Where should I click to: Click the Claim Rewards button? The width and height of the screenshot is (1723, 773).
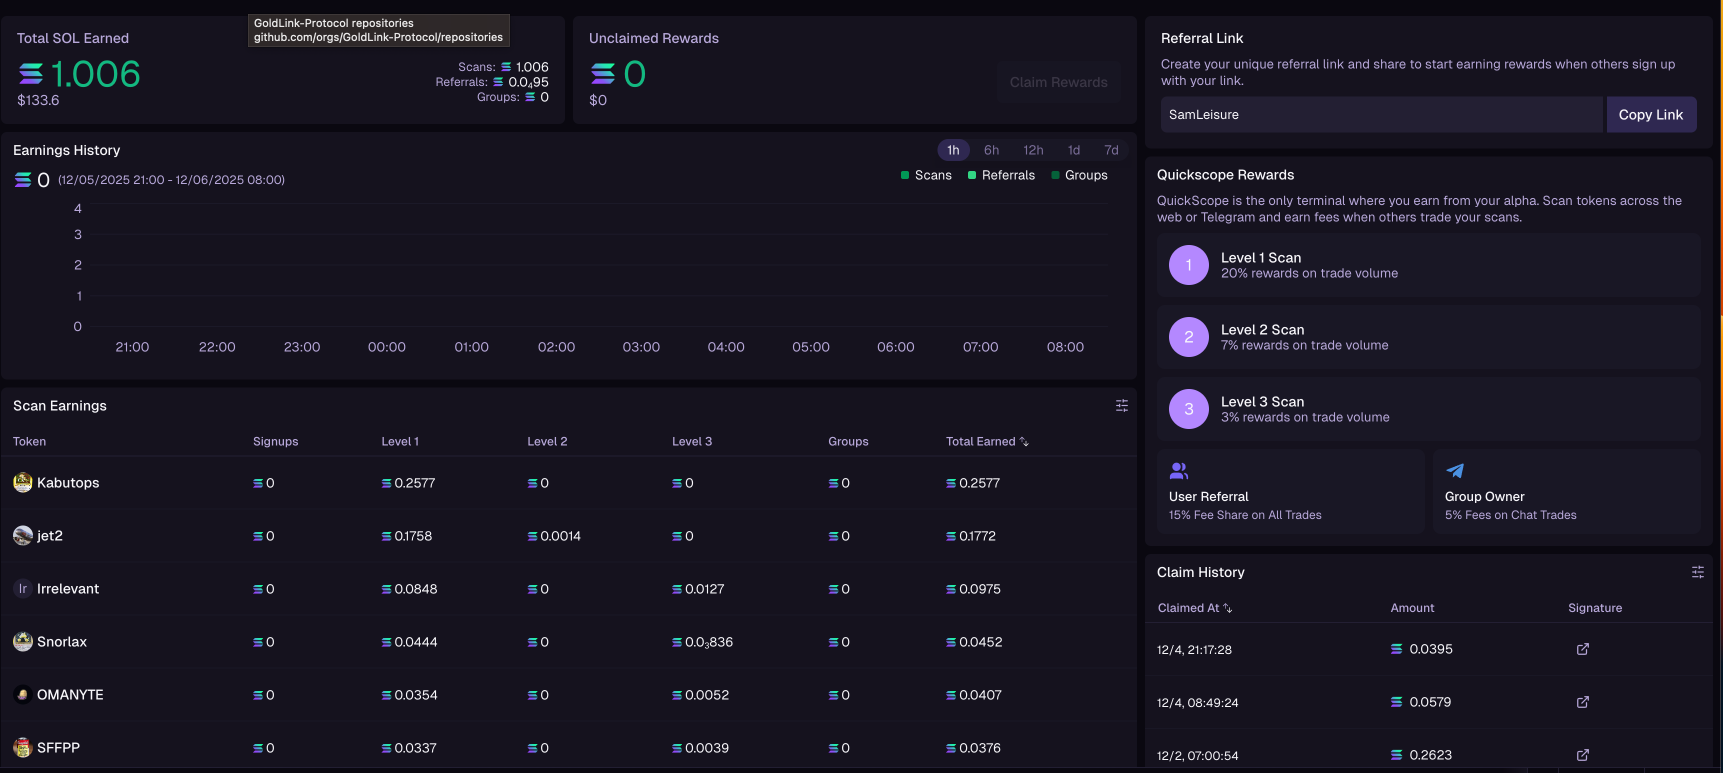(x=1058, y=82)
